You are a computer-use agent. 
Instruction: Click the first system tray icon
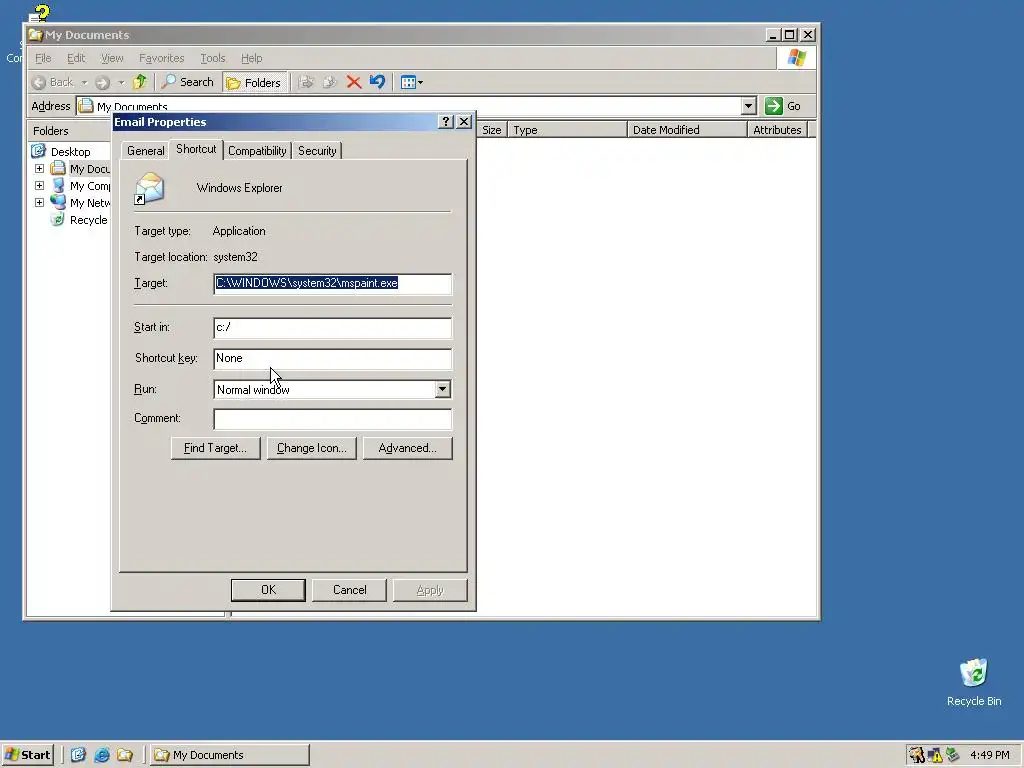917,756
